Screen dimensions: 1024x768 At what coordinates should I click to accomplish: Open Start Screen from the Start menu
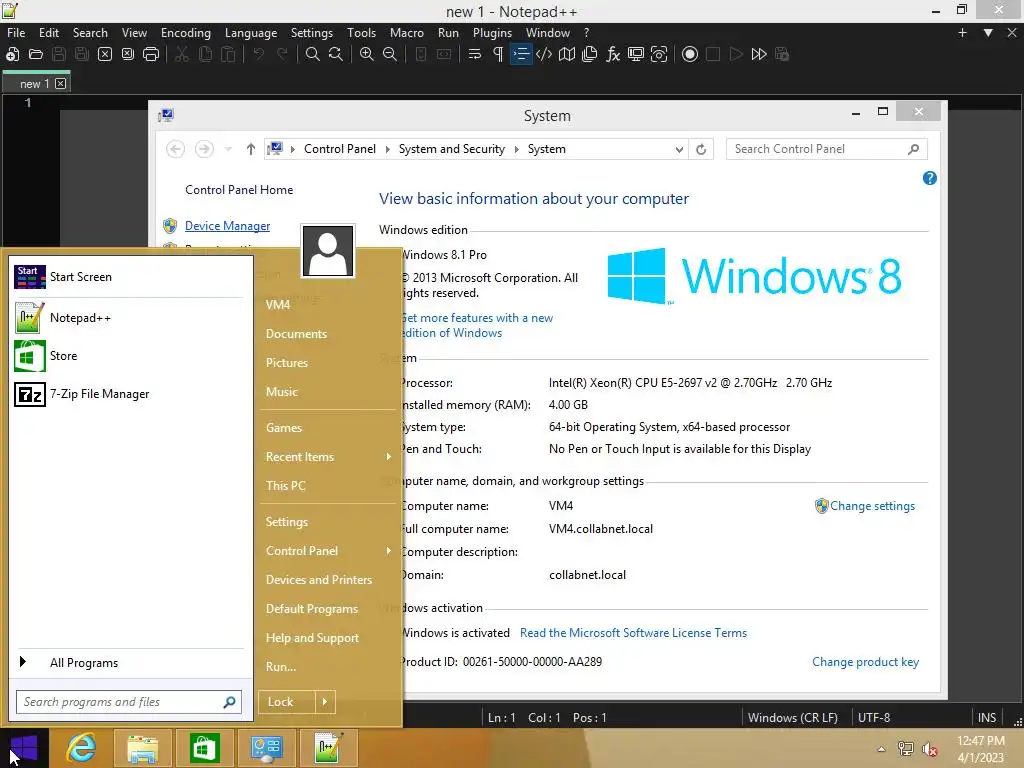[129, 277]
